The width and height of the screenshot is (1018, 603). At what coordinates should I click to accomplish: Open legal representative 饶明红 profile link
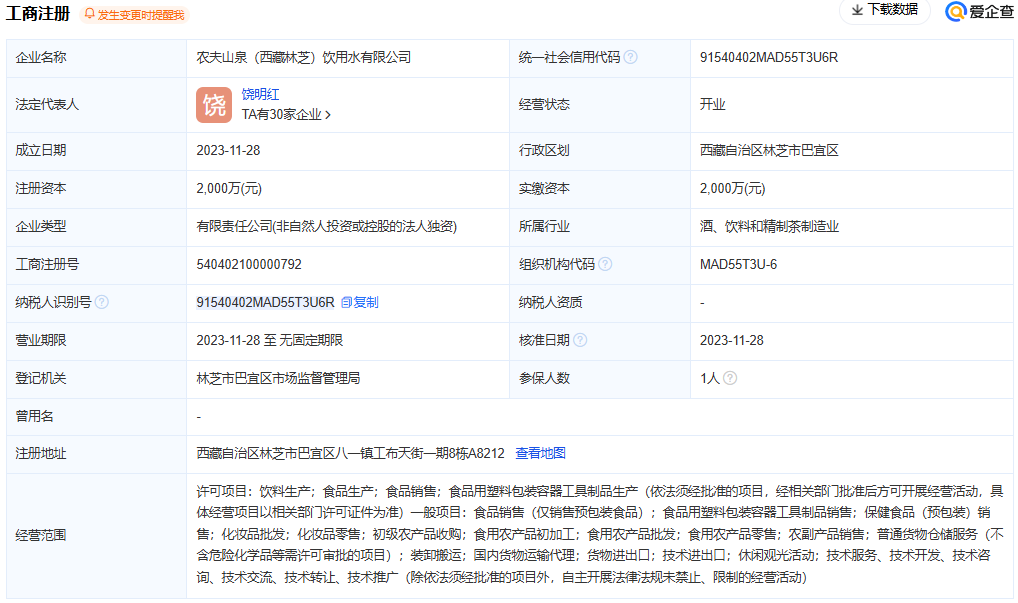pyautogui.click(x=260, y=94)
